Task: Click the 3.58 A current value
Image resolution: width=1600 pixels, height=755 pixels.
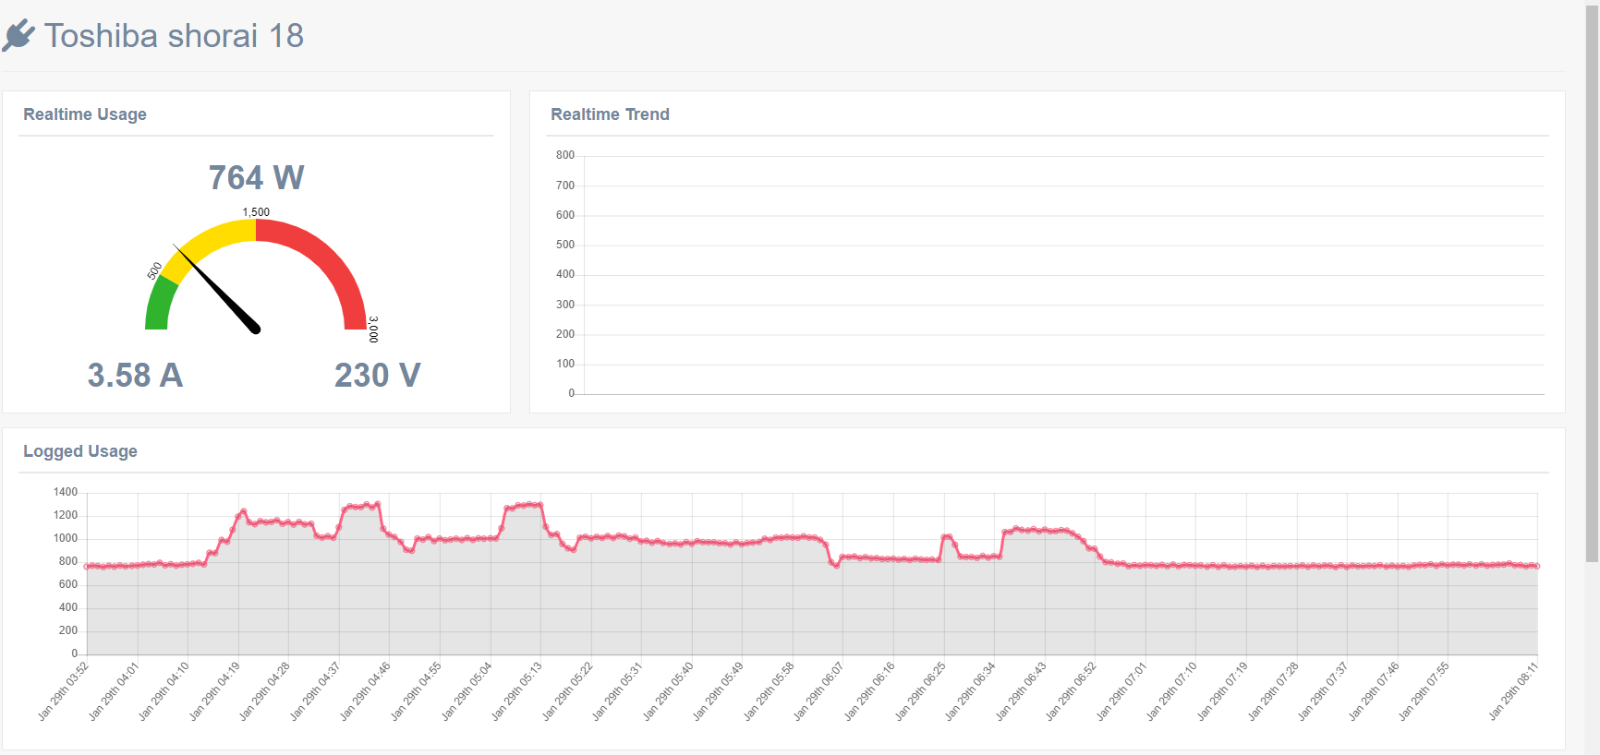Action: pyautogui.click(x=135, y=375)
